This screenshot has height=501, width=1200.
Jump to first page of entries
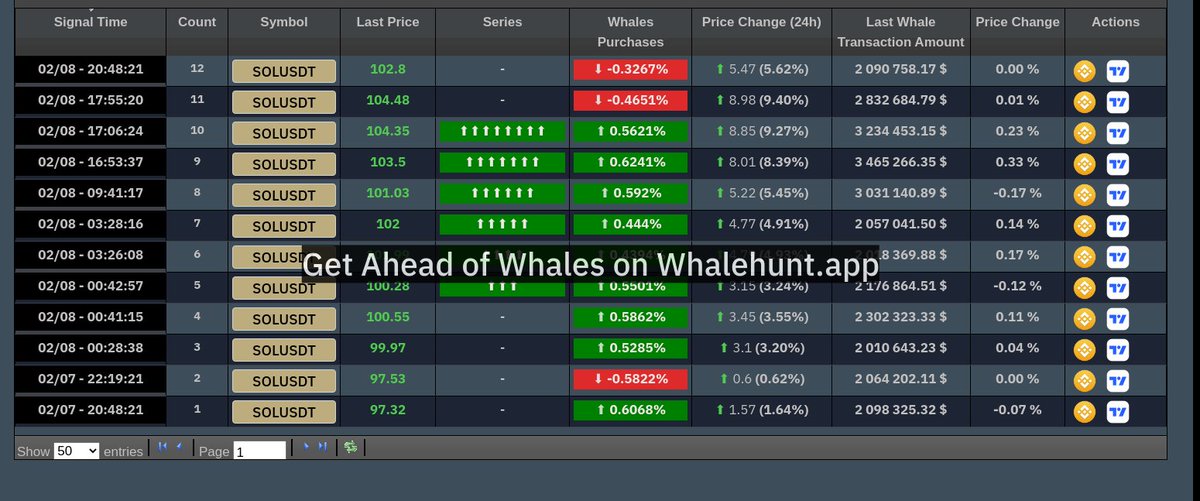click(162, 447)
